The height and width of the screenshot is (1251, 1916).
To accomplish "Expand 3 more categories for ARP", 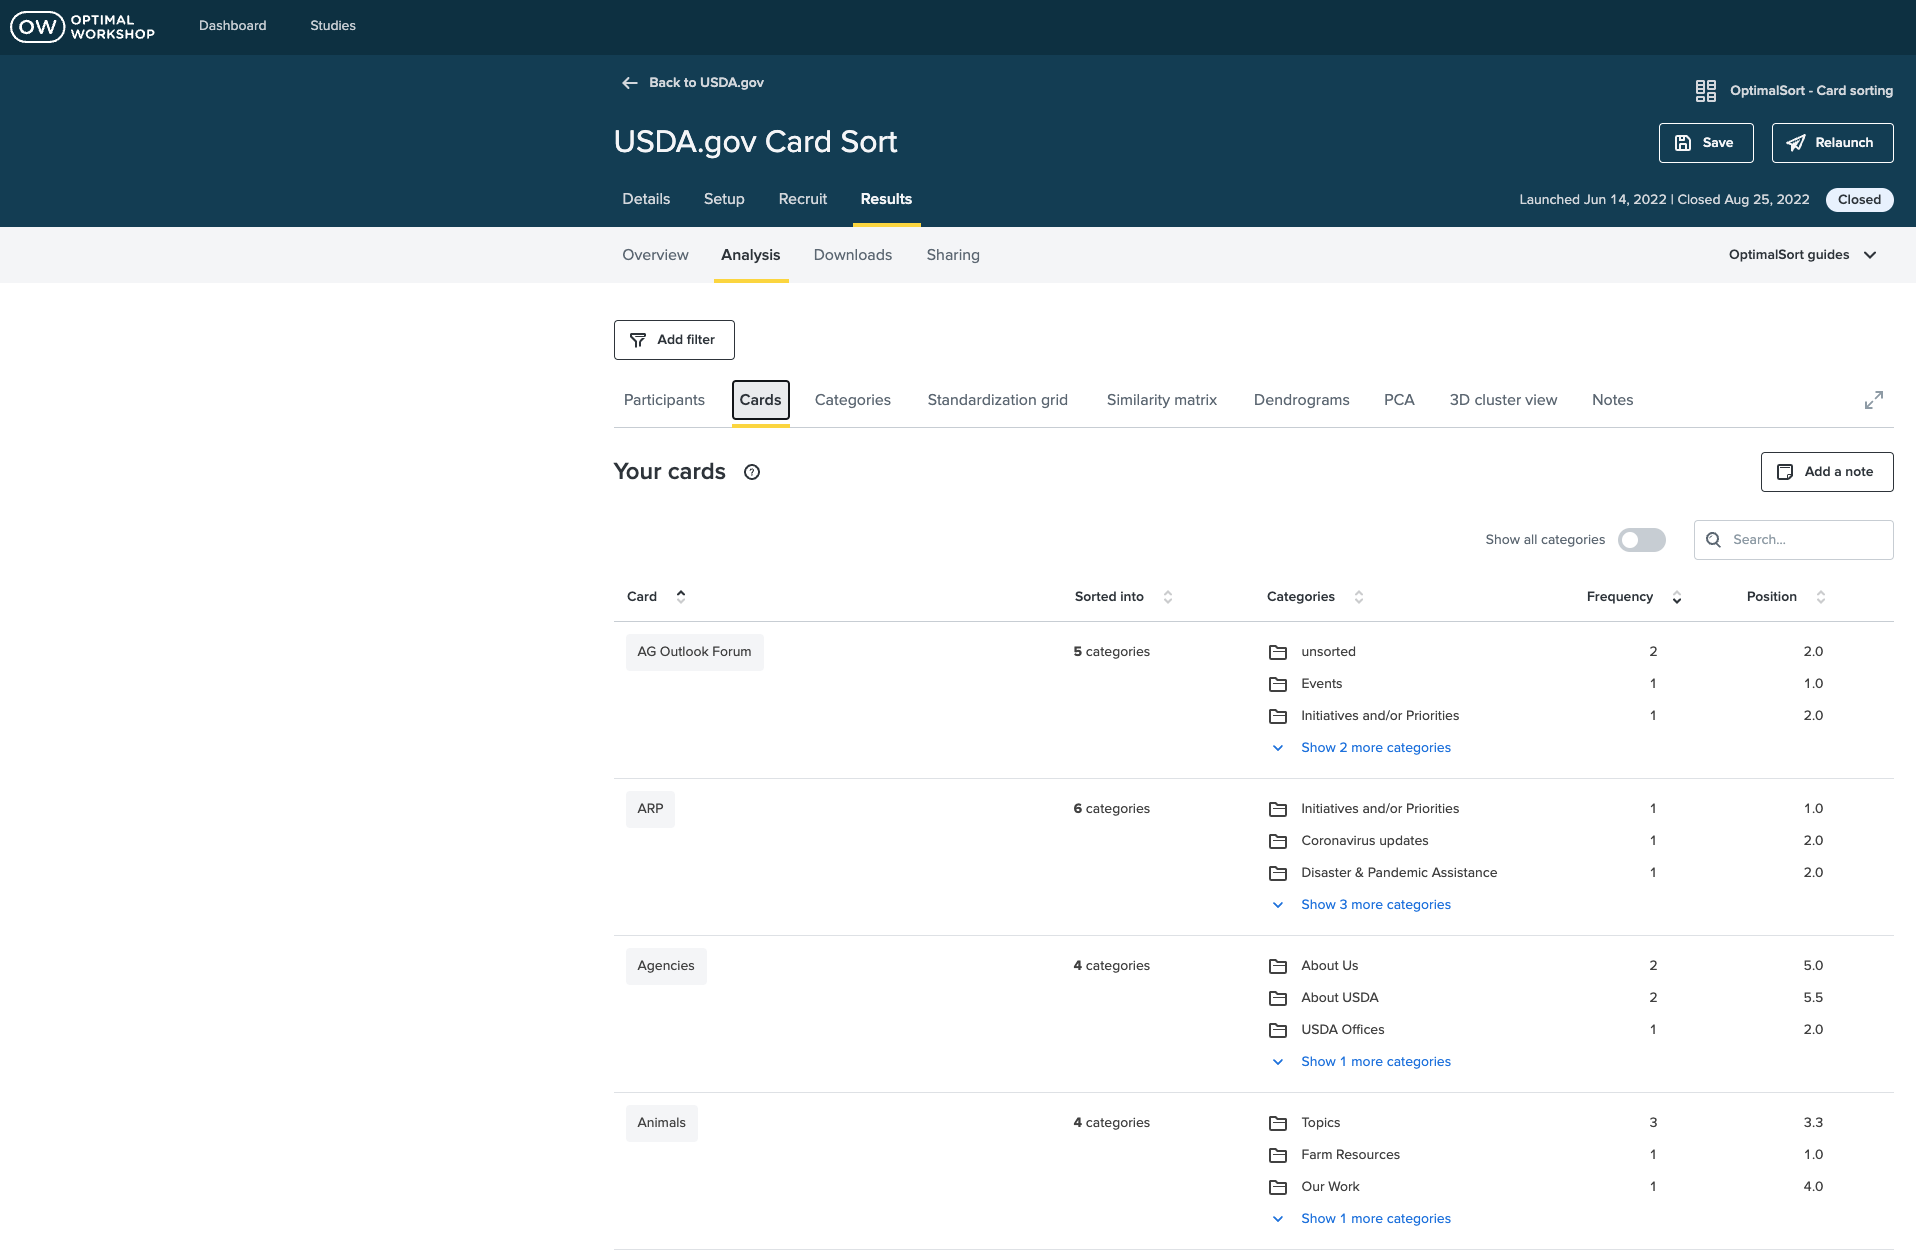I will coord(1375,905).
